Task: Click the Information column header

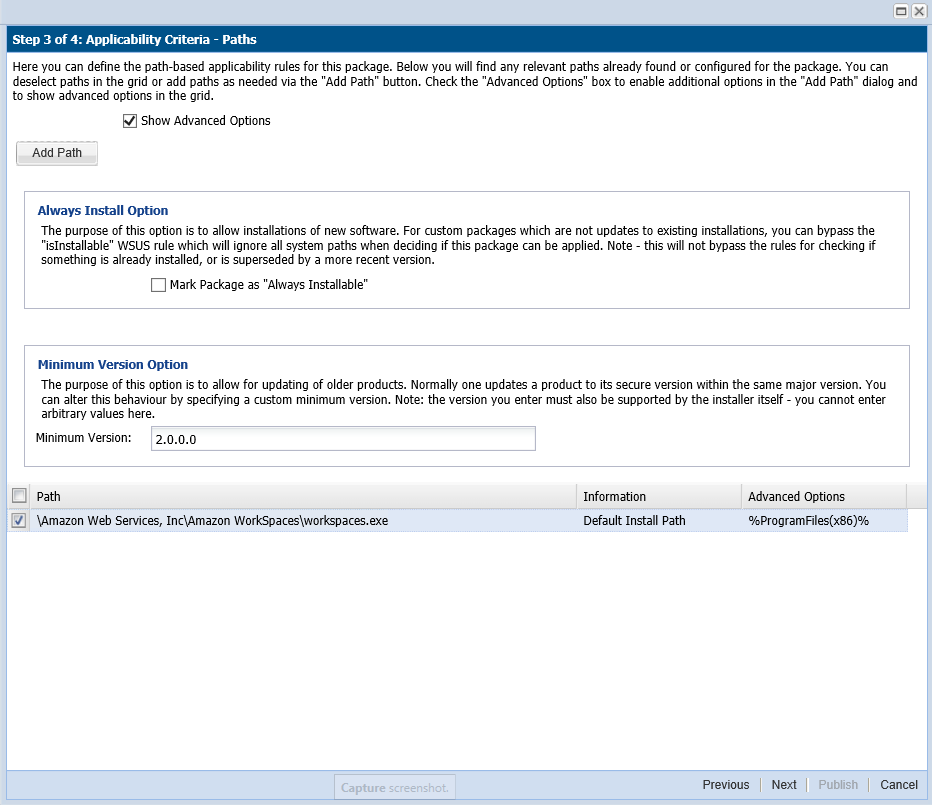Action: 658,496
